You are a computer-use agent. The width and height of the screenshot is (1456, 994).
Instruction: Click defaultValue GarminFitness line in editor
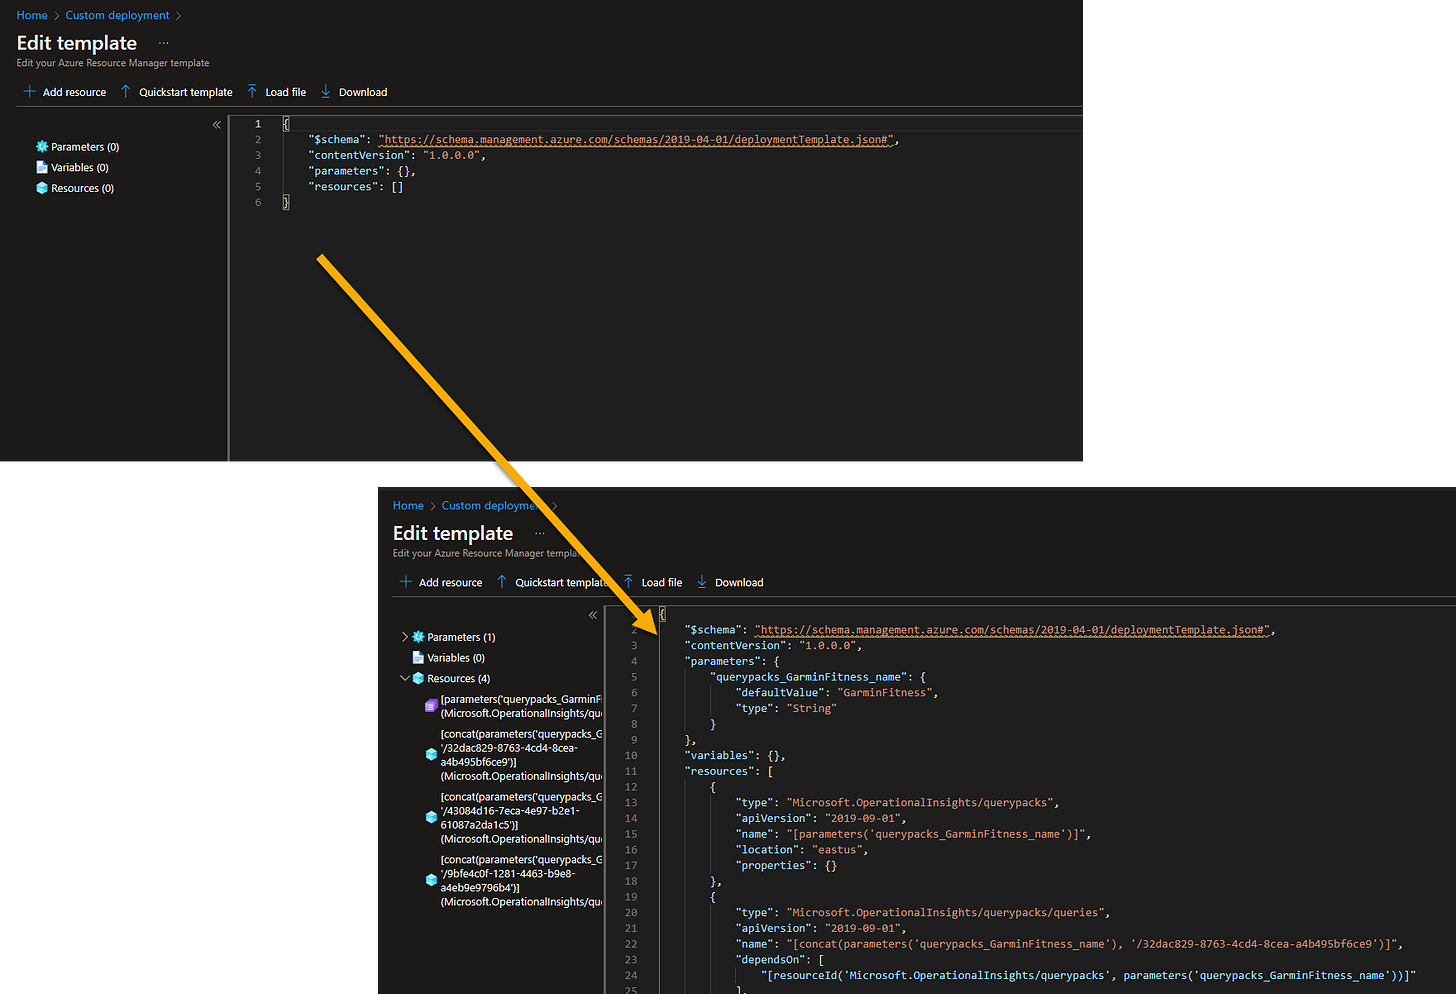(837, 692)
